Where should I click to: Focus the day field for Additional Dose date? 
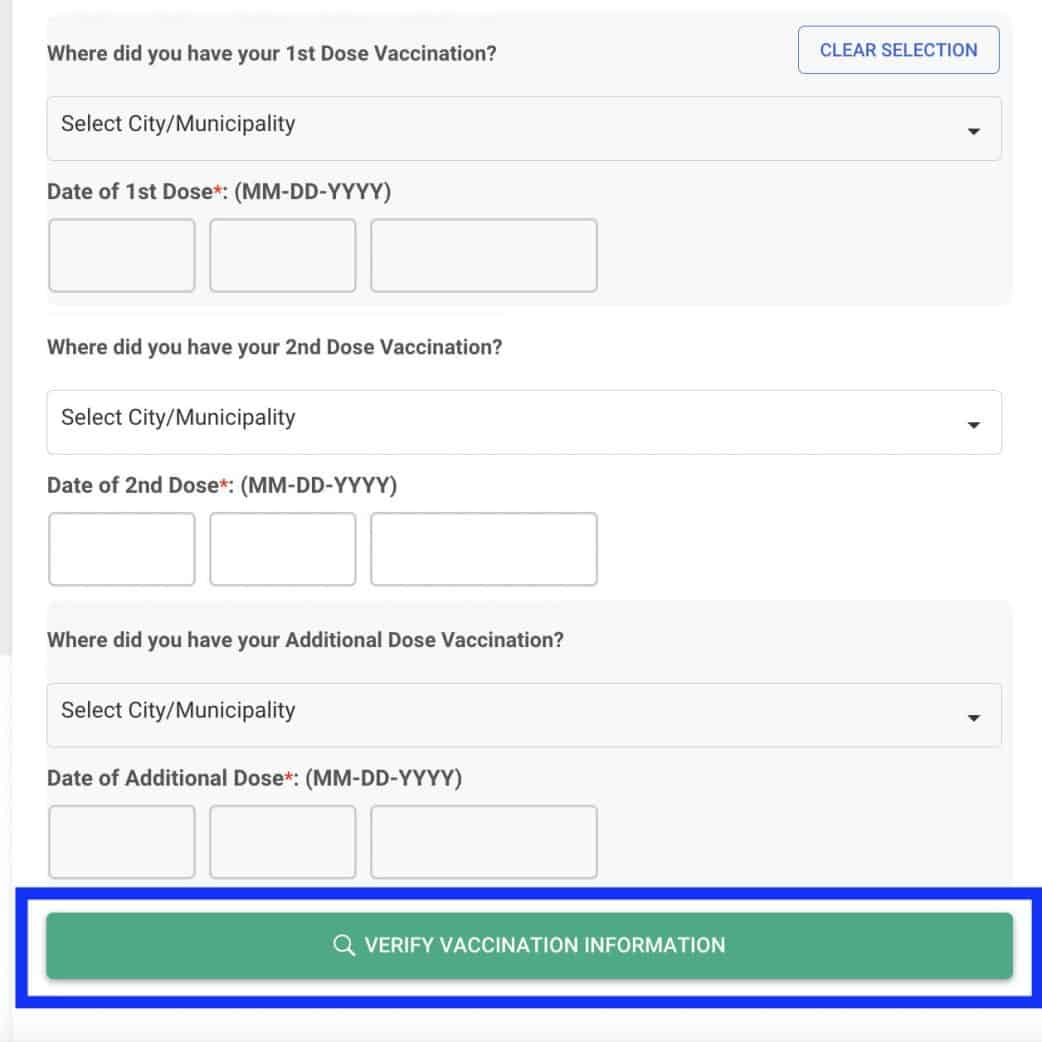pyautogui.click(x=282, y=842)
